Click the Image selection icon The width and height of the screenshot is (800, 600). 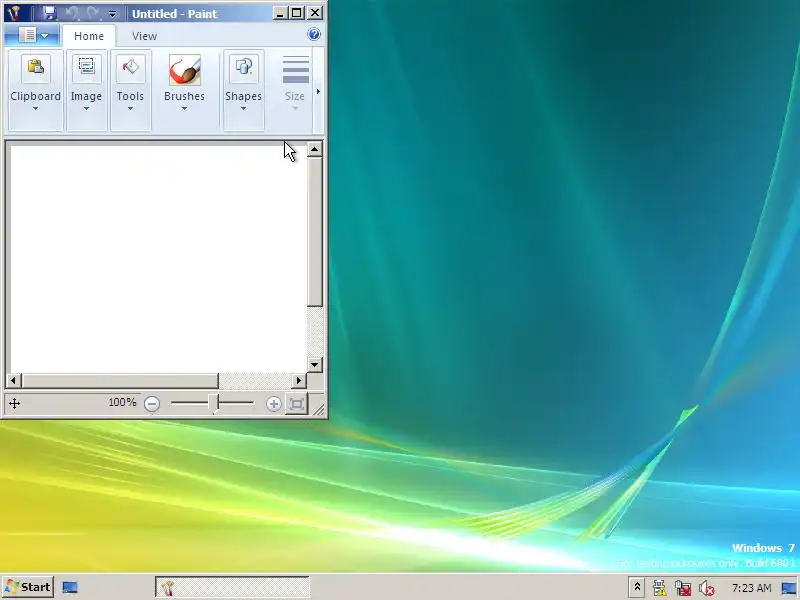click(x=86, y=68)
